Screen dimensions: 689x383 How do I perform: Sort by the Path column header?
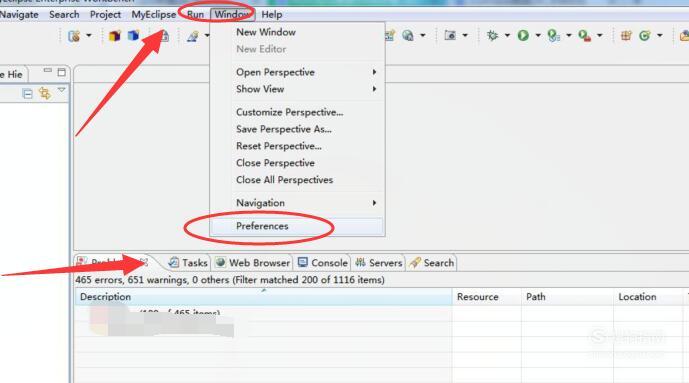point(567,297)
